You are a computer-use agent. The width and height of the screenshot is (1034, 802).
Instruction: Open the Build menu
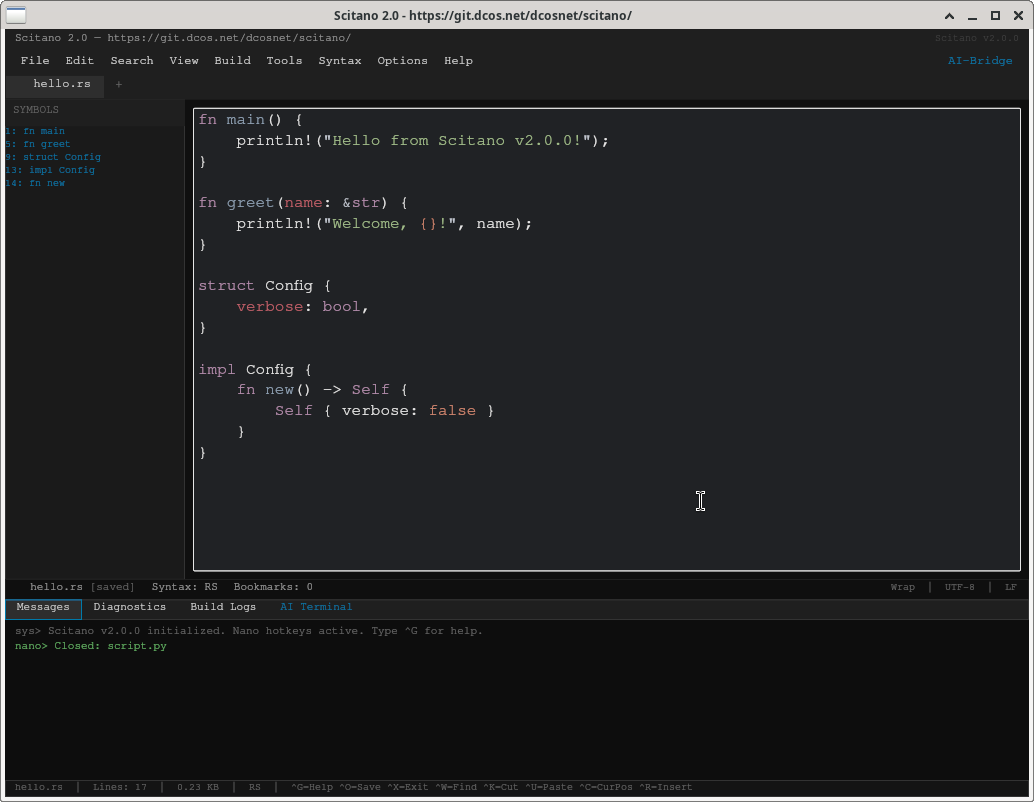(232, 61)
